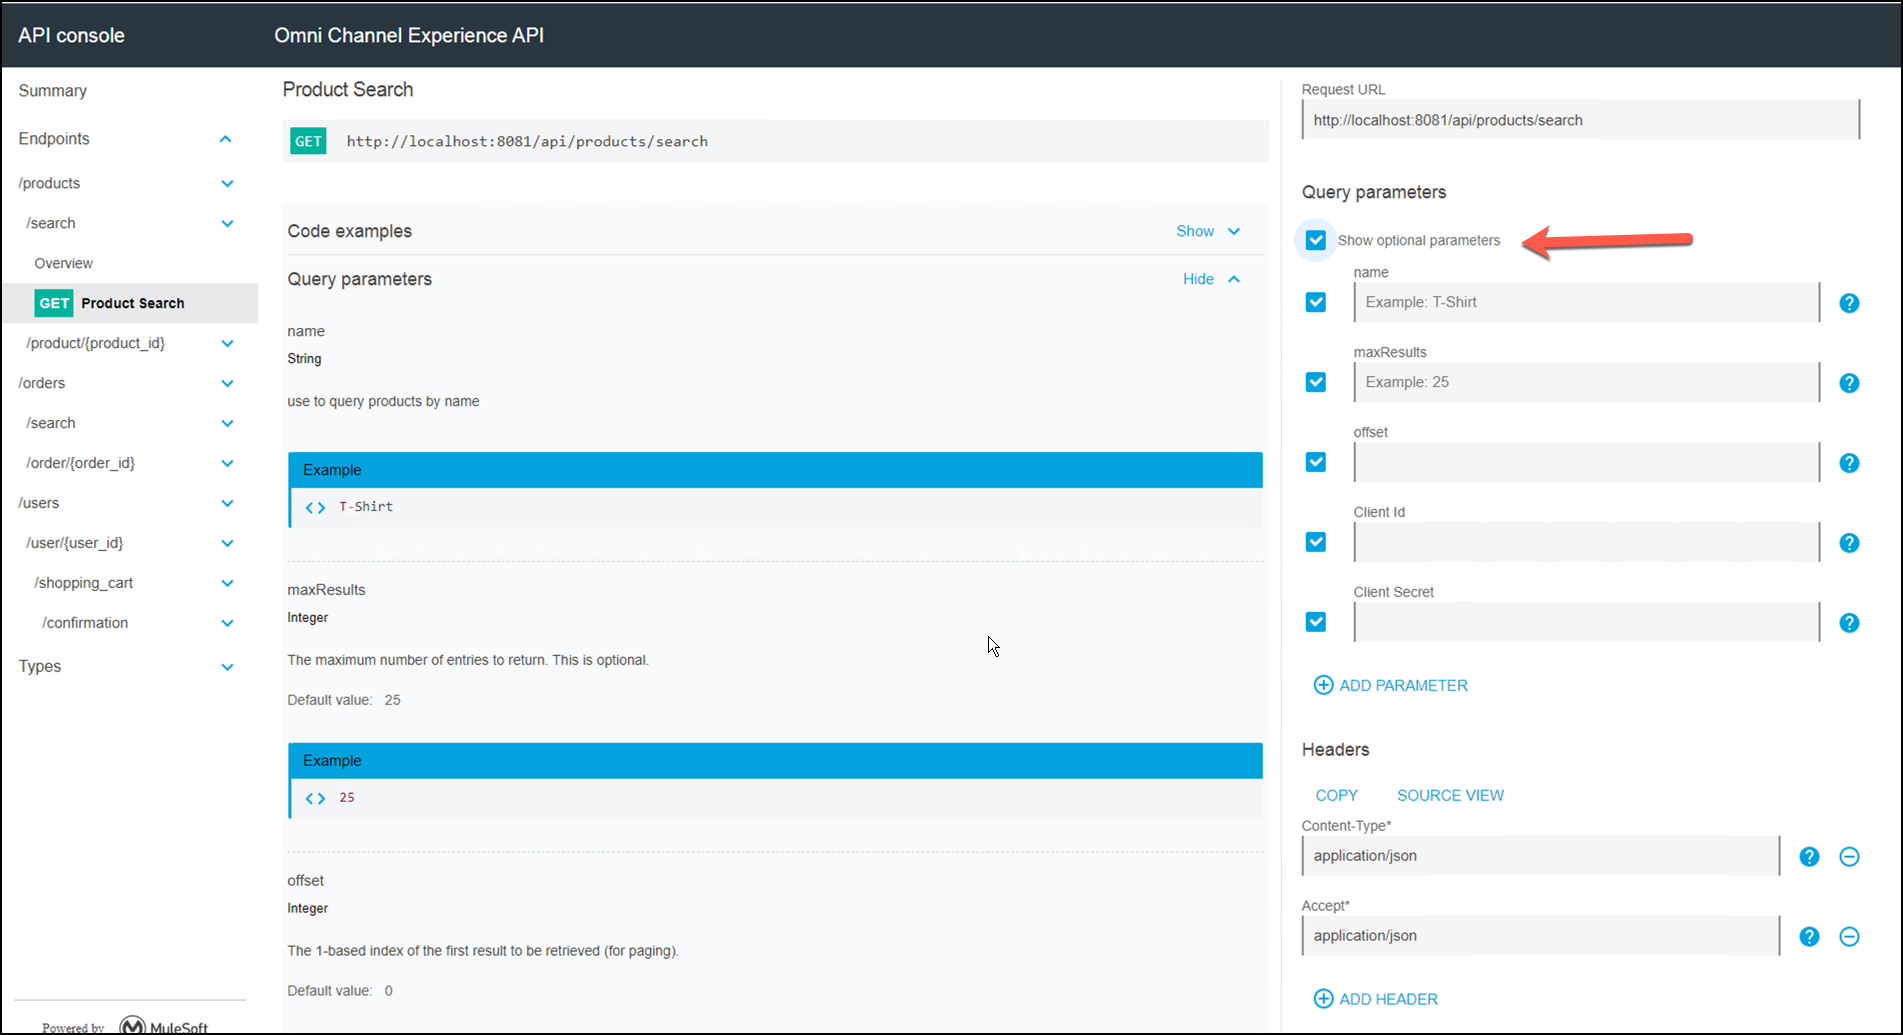Click the 'use to query products by name' text

click(x=383, y=401)
